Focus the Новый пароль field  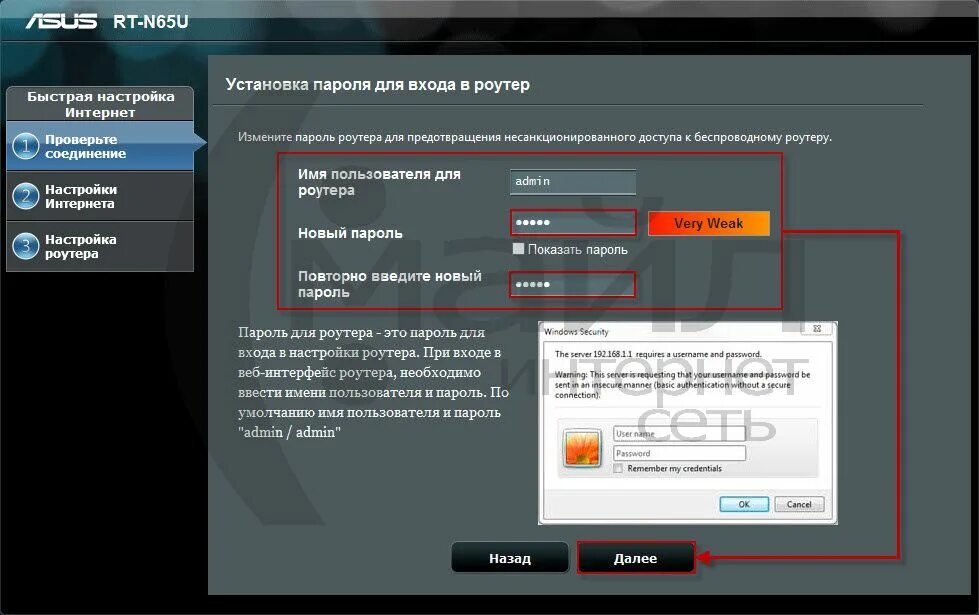[573, 222]
